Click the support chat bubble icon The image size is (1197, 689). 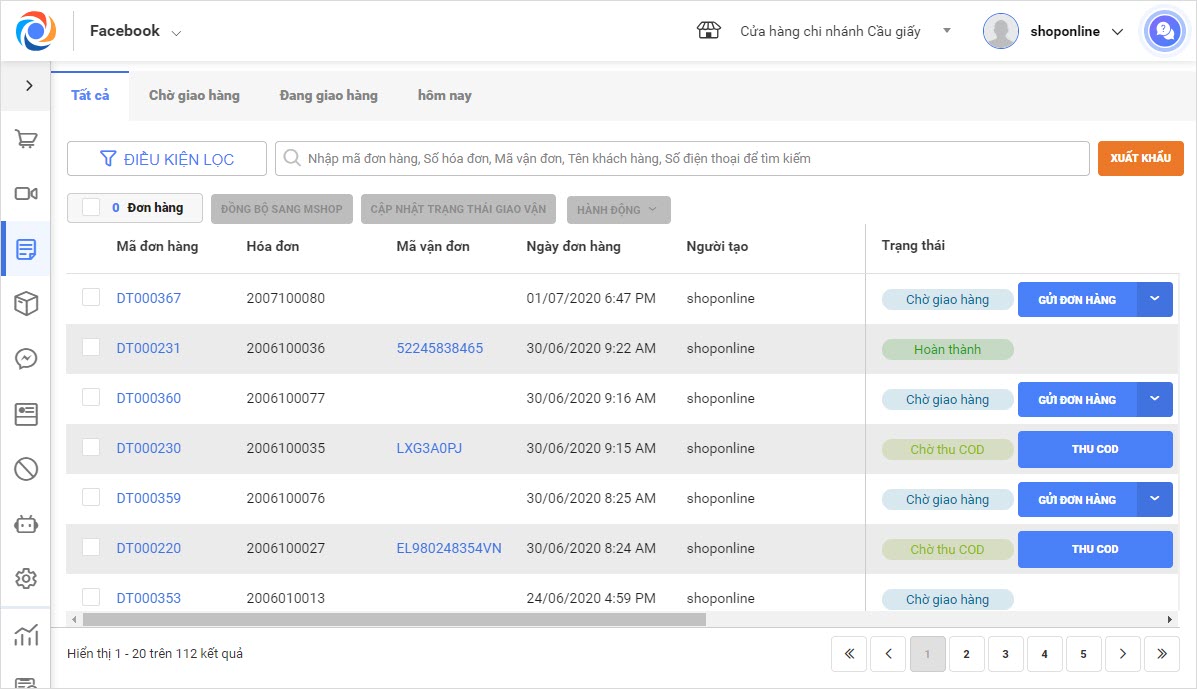(x=1164, y=31)
